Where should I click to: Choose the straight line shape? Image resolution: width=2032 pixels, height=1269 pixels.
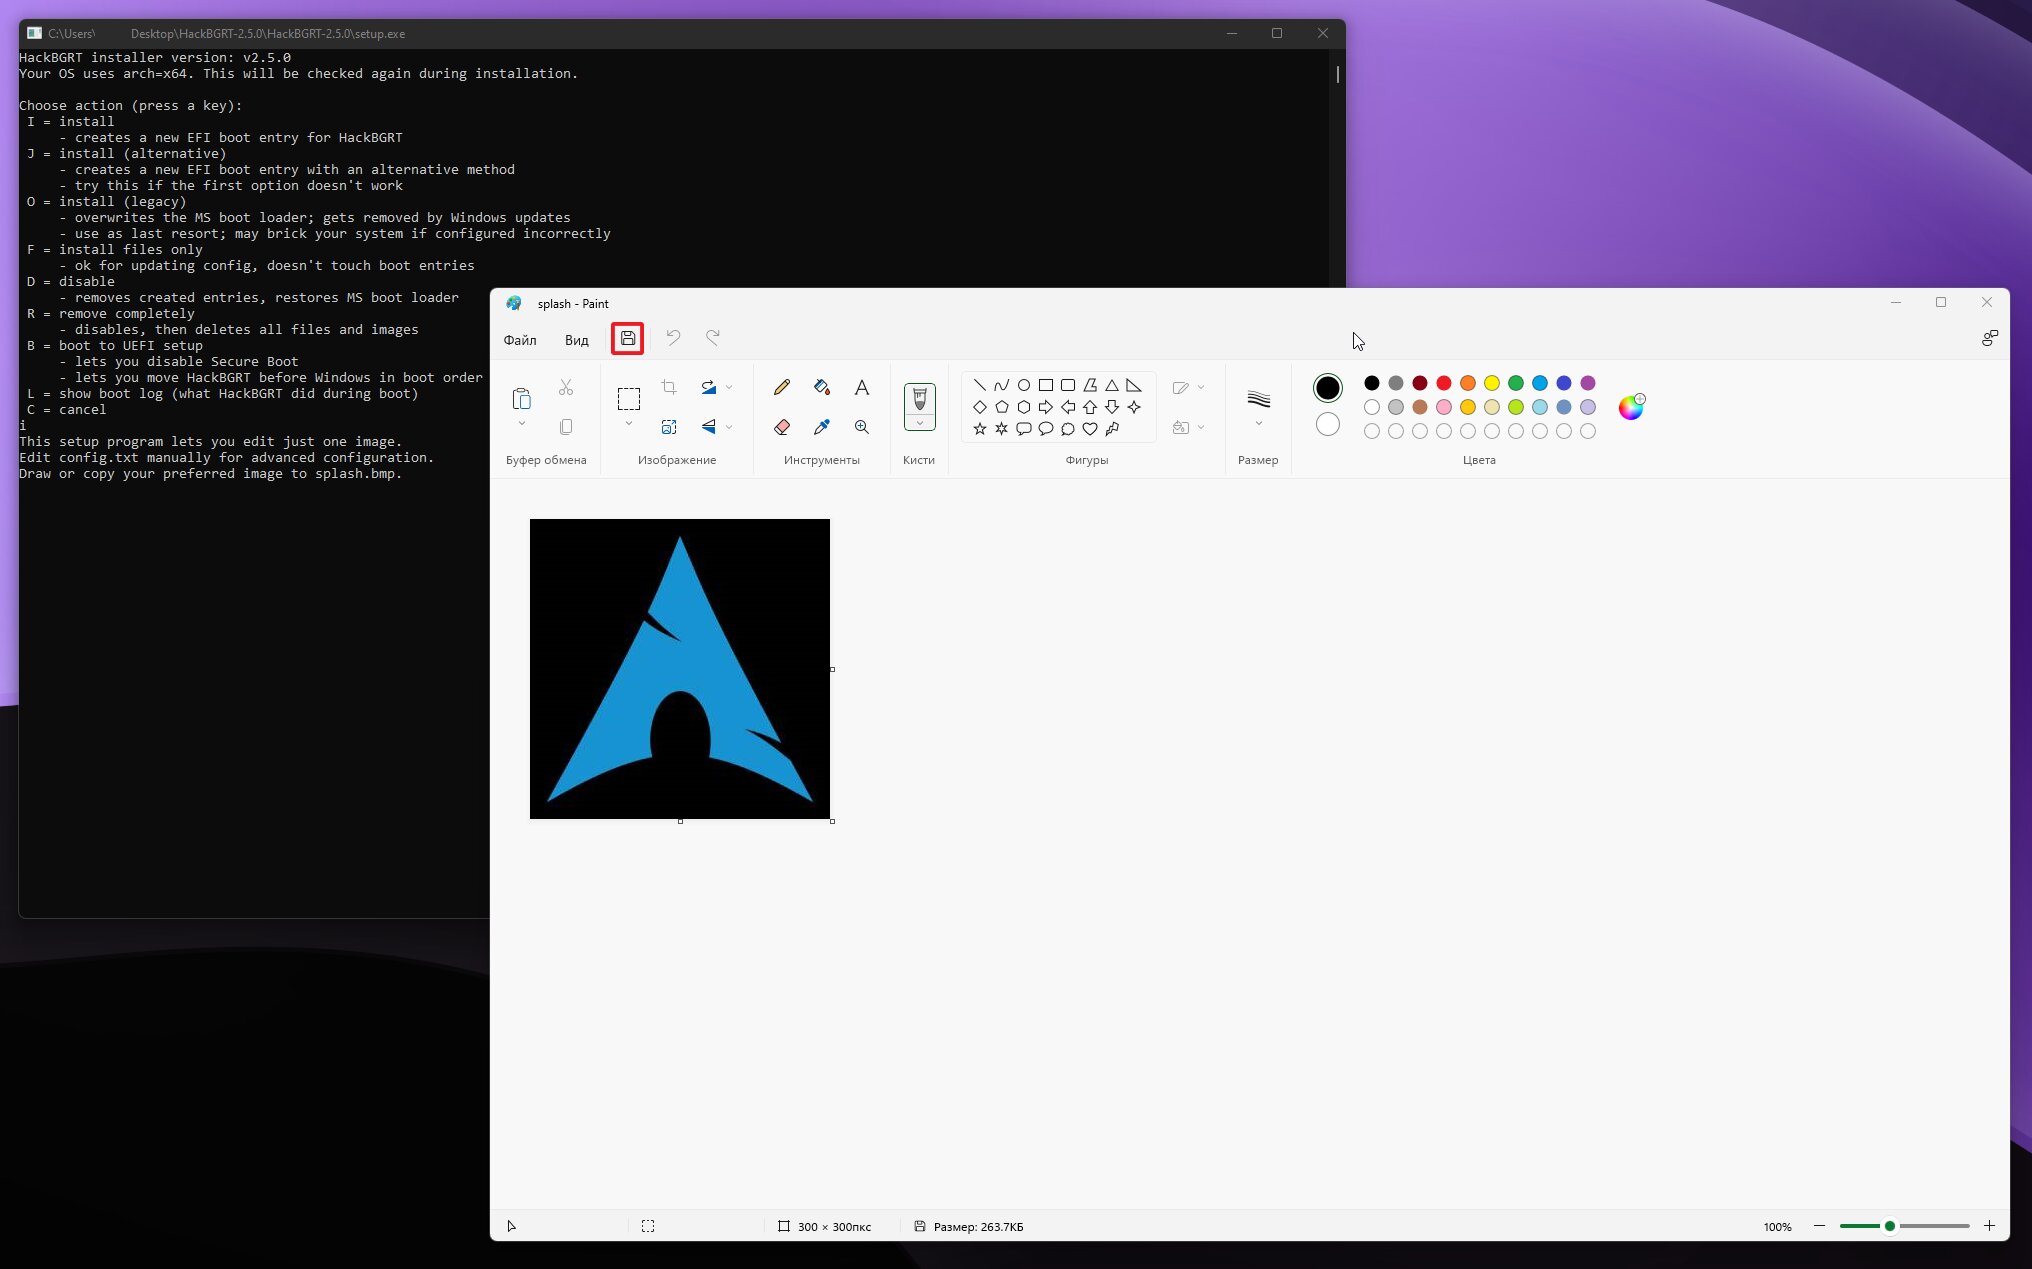click(x=980, y=385)
